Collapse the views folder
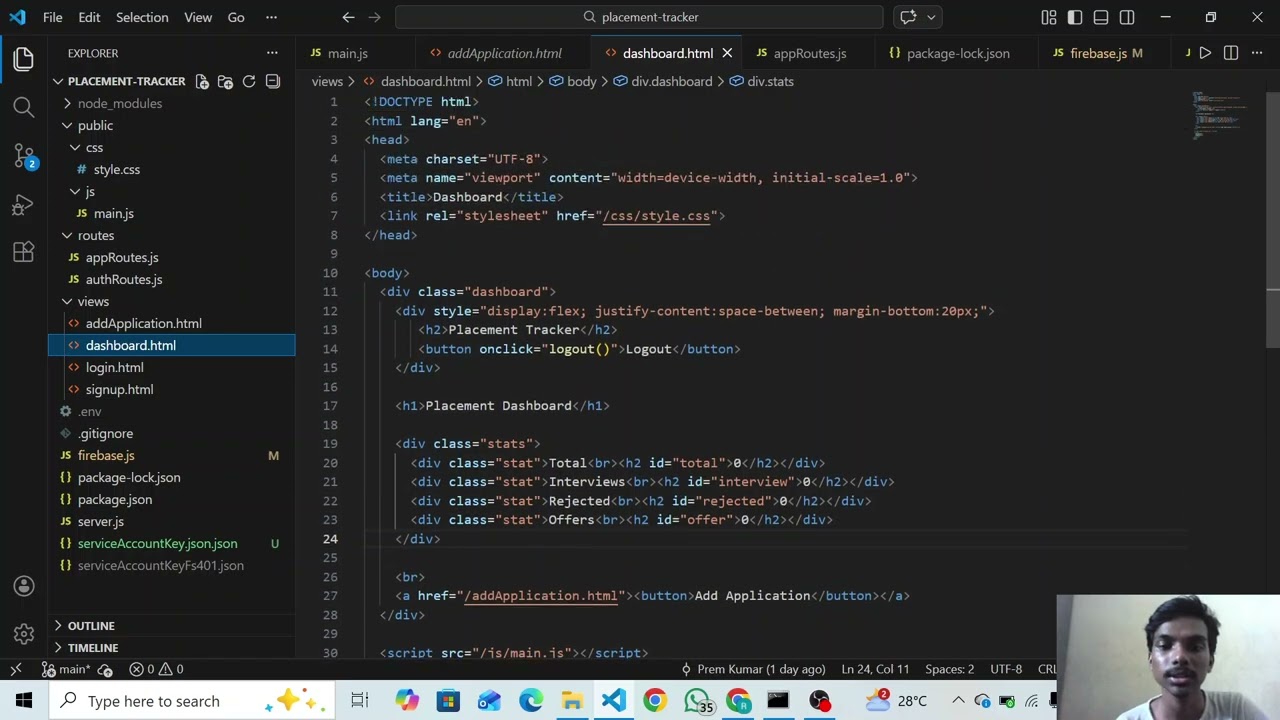 pos(93,301)
